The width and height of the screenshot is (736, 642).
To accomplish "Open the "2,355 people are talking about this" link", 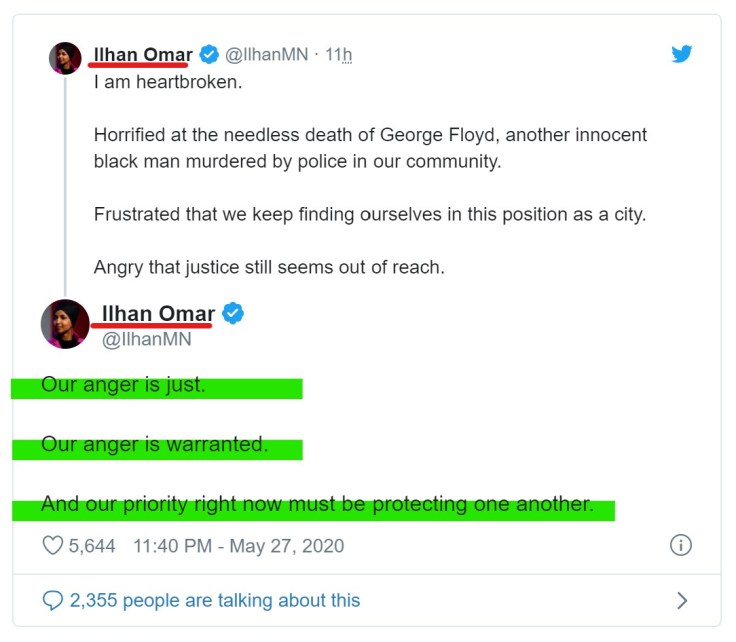I will (x=214, y=600).
